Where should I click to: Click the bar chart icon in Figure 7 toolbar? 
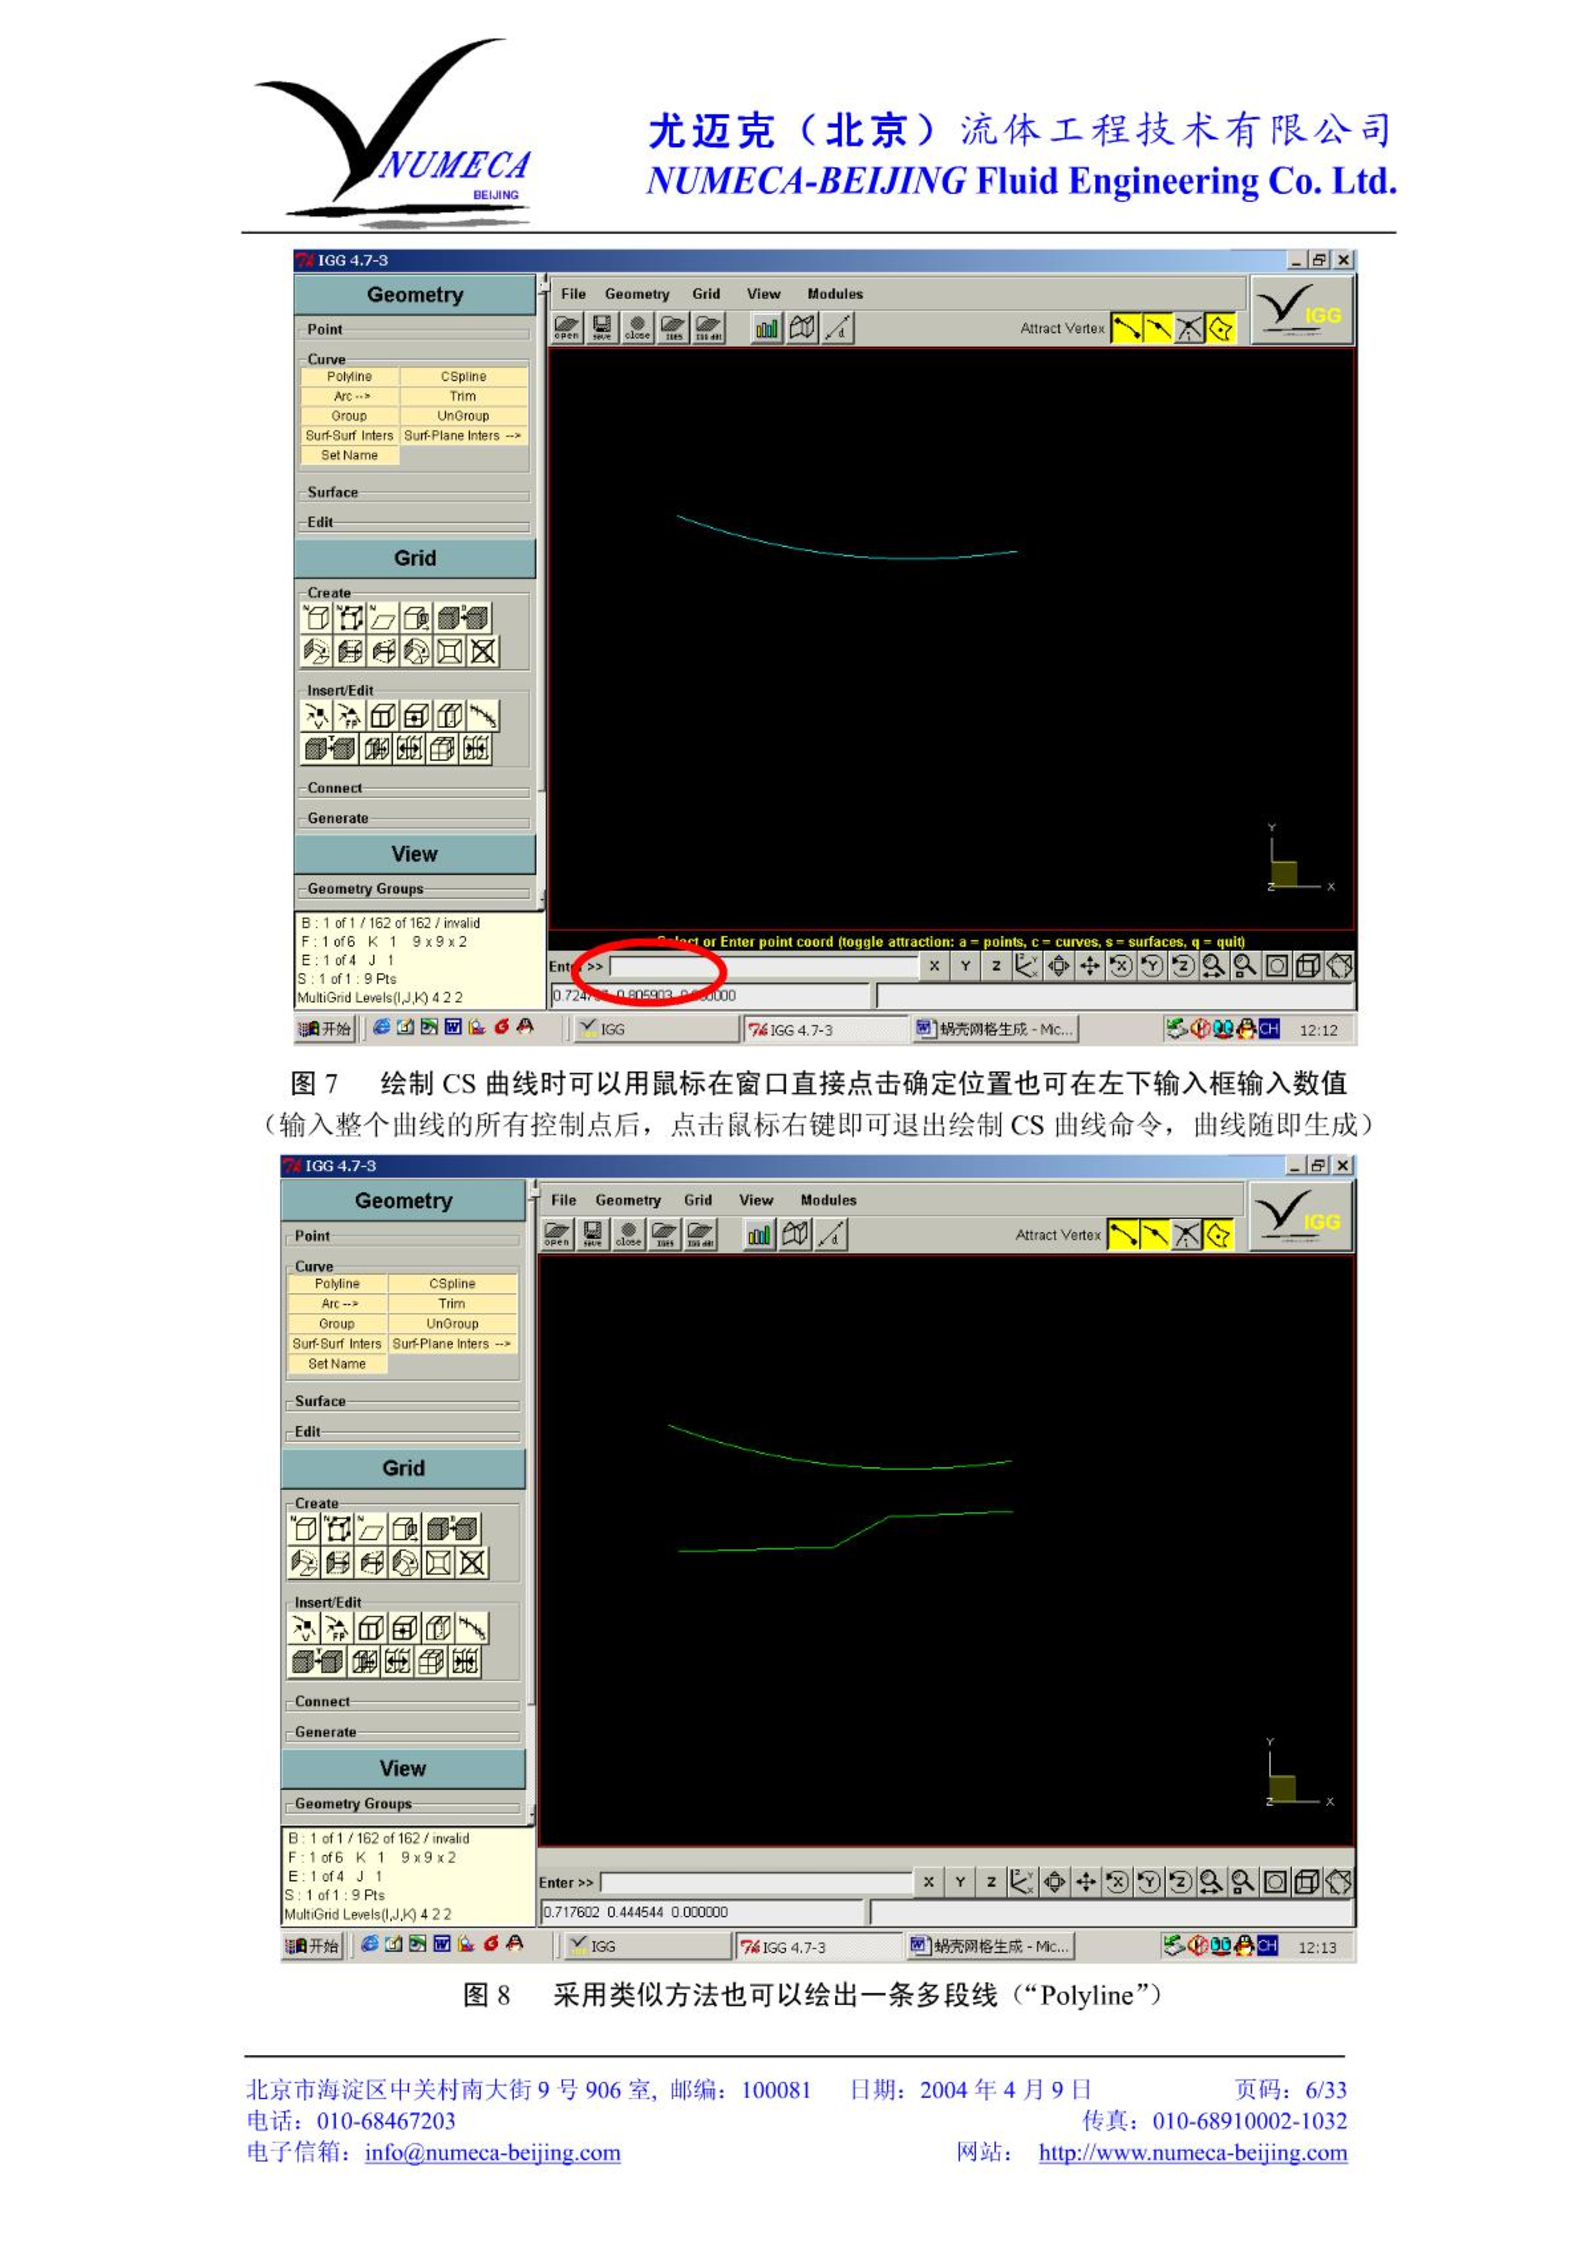point(767,328)
